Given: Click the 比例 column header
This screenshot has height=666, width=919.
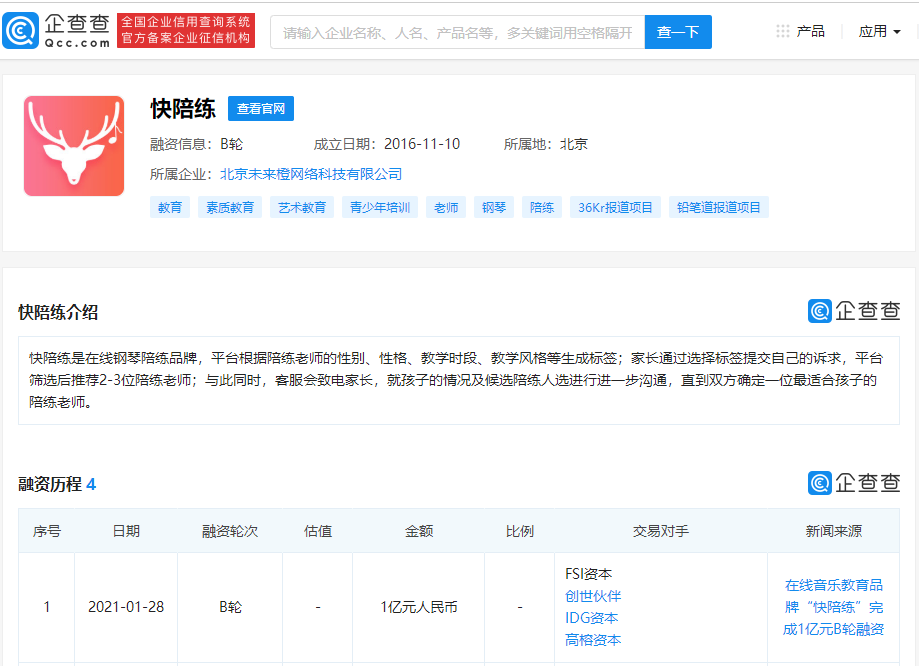Looking at the screenshot, I should [520, 531].
